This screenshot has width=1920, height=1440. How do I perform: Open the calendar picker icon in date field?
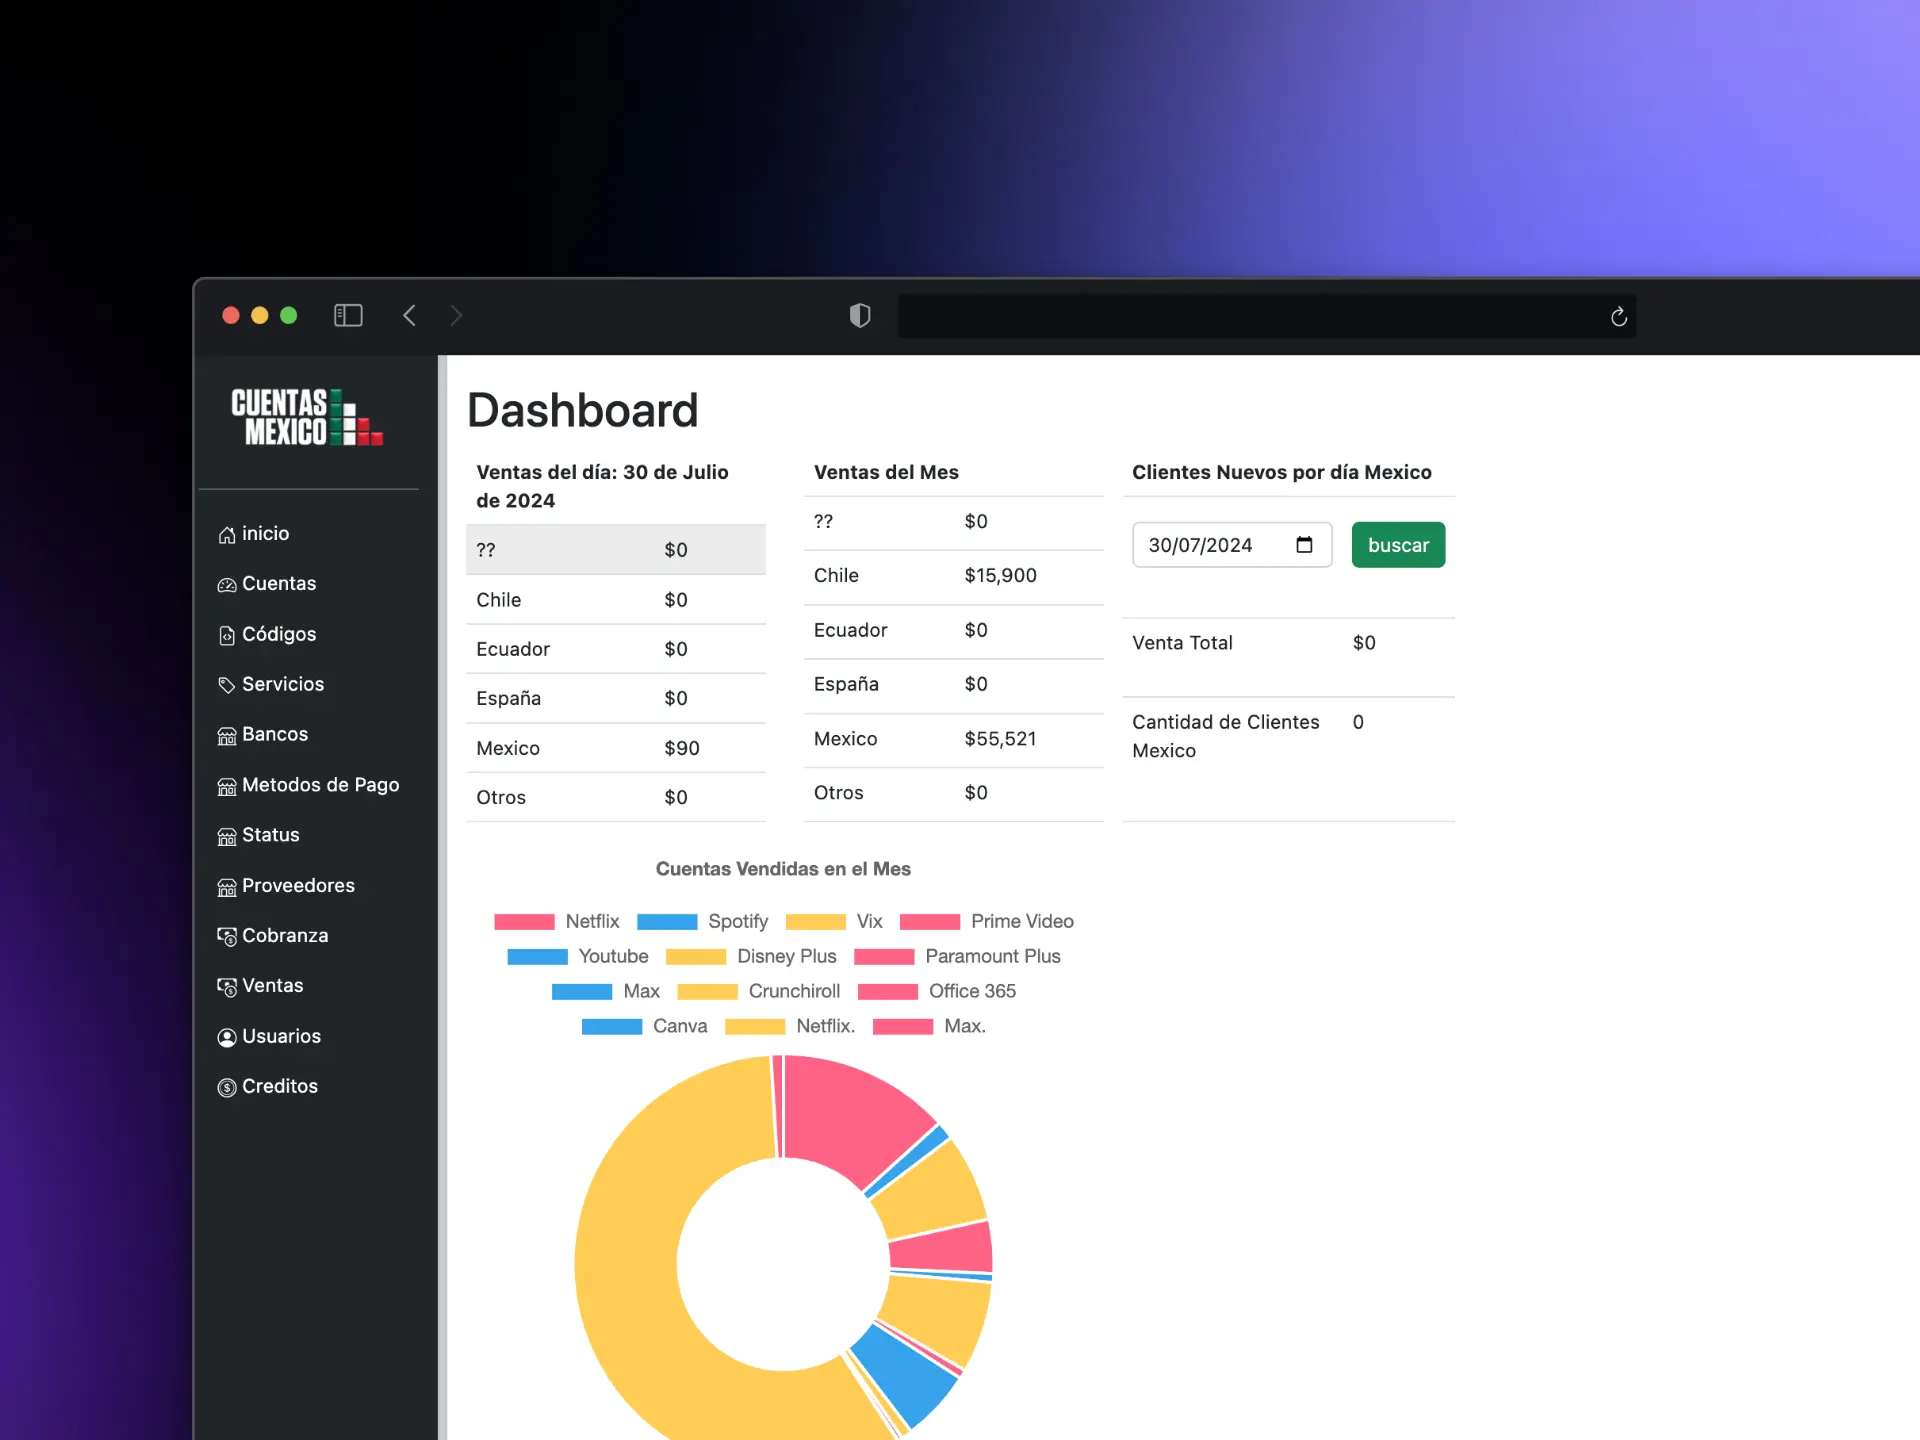pos(1304,544)
